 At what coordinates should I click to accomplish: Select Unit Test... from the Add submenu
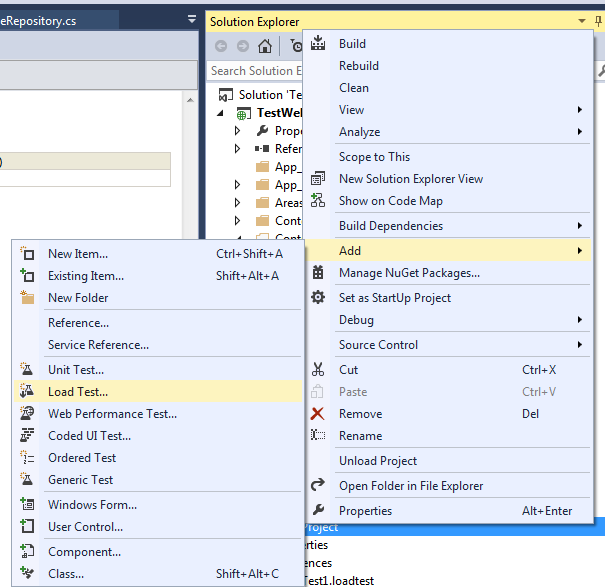pyautogui.click(x=76, y=370)
